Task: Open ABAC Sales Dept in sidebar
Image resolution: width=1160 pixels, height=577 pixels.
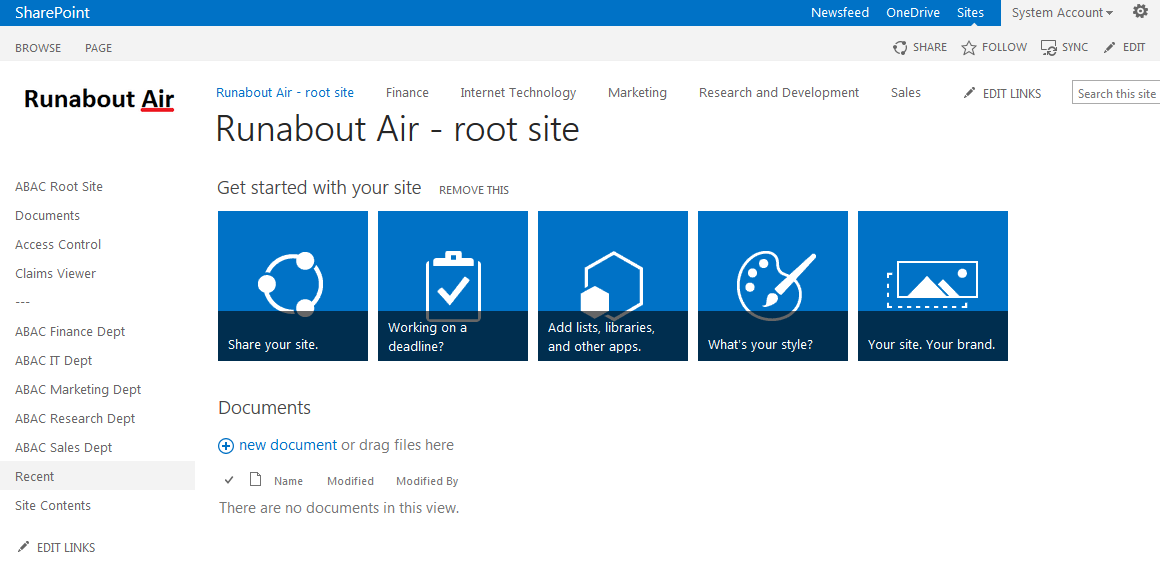Action: click(64, 448)
